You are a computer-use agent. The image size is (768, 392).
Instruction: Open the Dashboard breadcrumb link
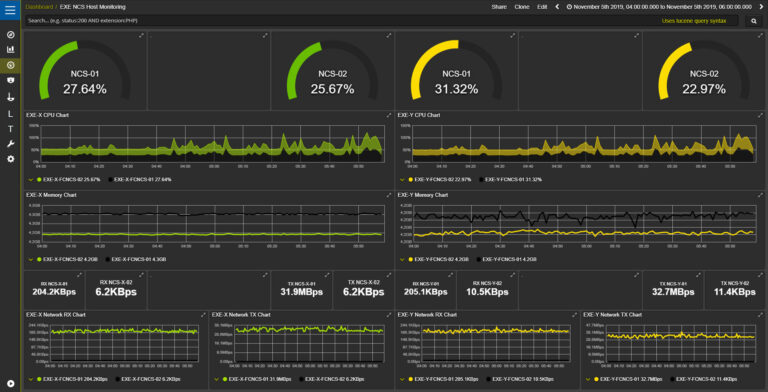tap(39, 7)
